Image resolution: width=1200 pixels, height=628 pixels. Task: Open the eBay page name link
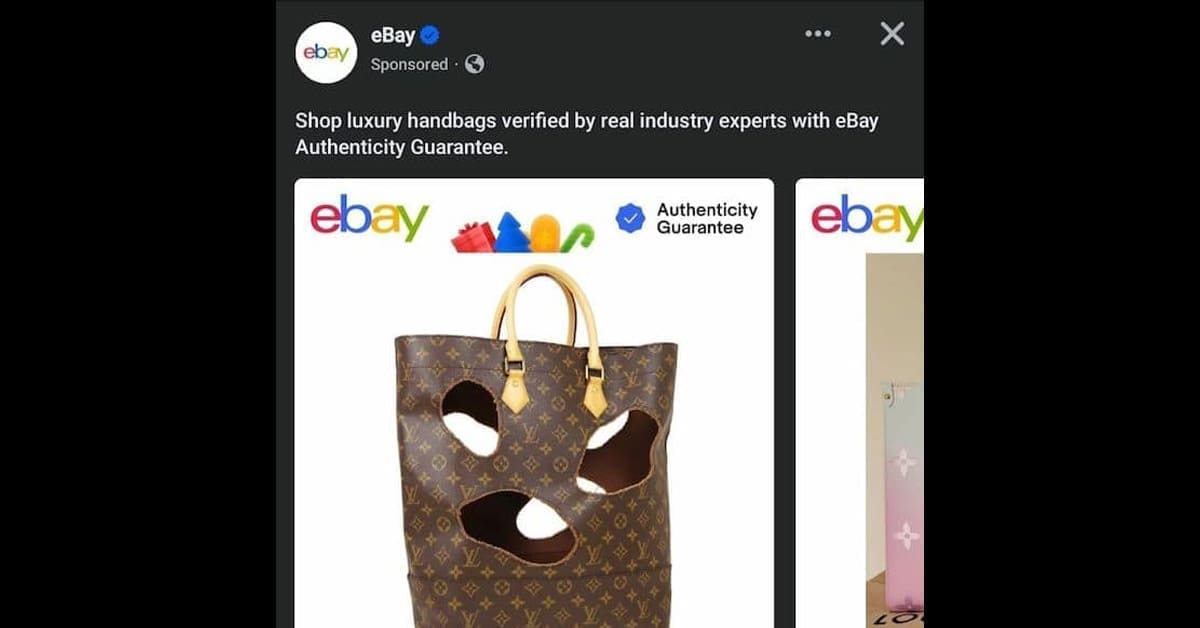(x=392, y=36)
